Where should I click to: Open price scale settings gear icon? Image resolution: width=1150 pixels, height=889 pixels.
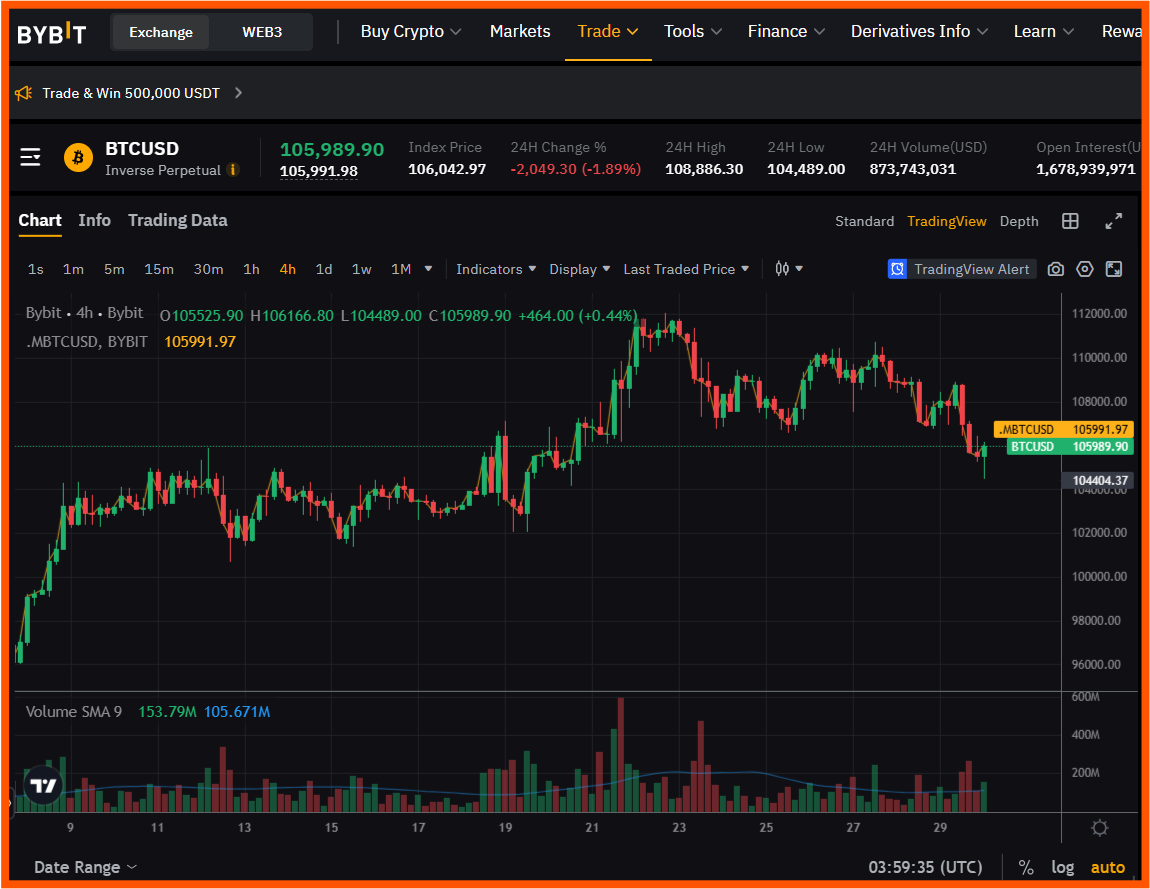tap(1099, 828)
